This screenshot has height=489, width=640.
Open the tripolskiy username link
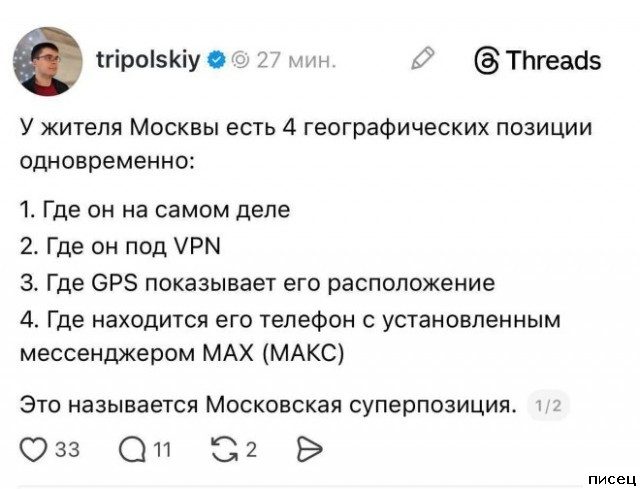coord(149,59)
